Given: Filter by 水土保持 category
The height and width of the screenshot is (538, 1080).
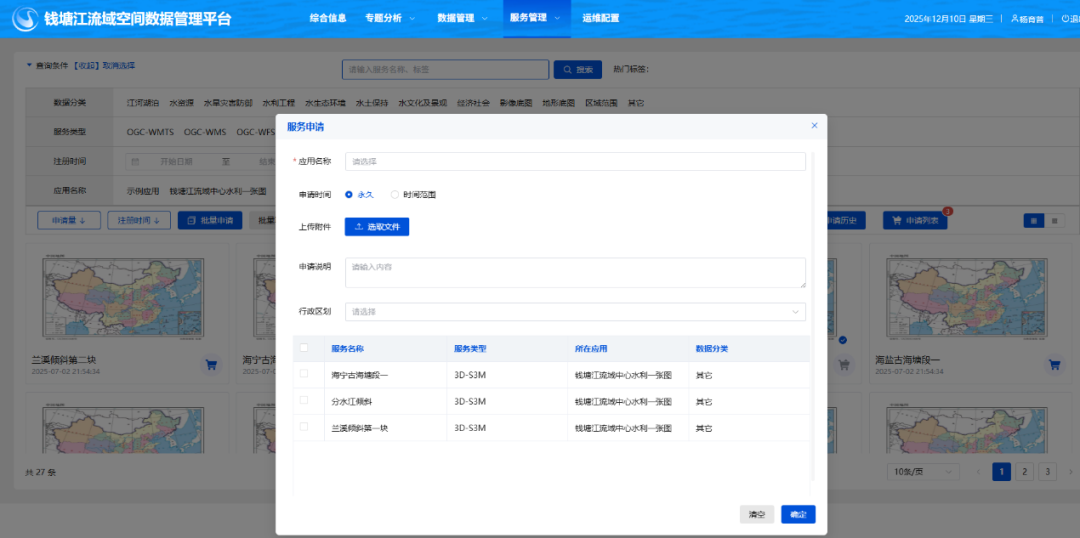Looking at the screenshot, I should tap(372, 103).
